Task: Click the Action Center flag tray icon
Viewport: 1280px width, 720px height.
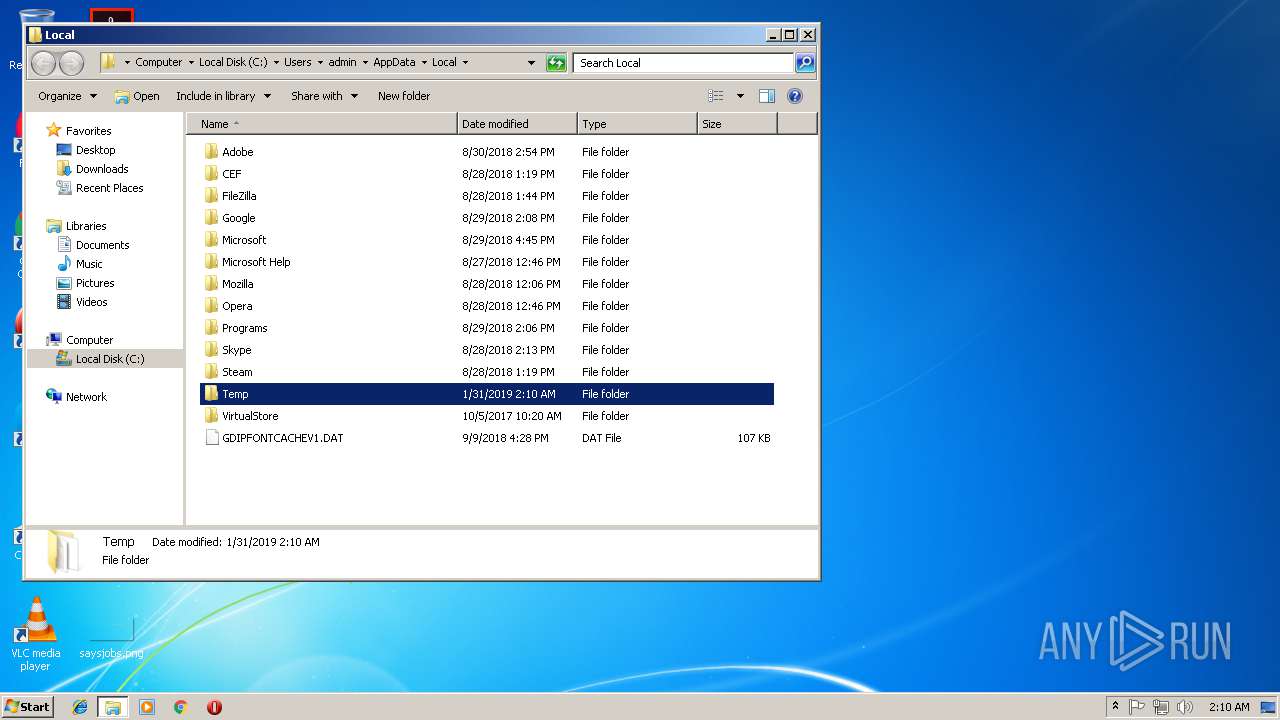Action: (x=1137, y=707)
